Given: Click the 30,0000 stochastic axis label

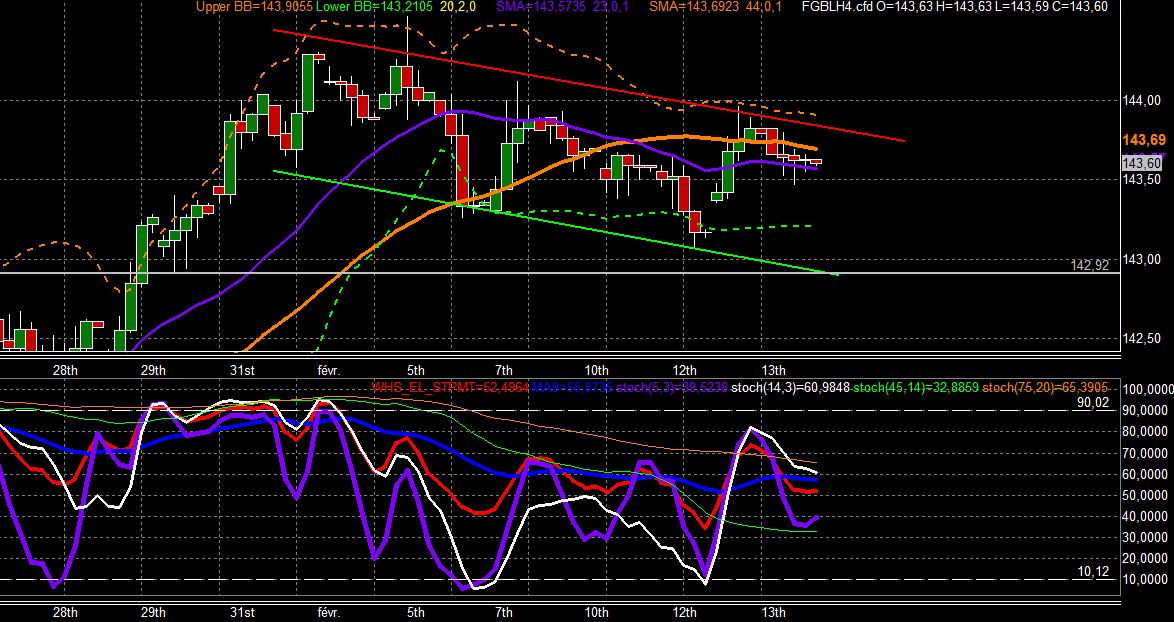Looking at the screenshot, I should tap(1146, 537).
